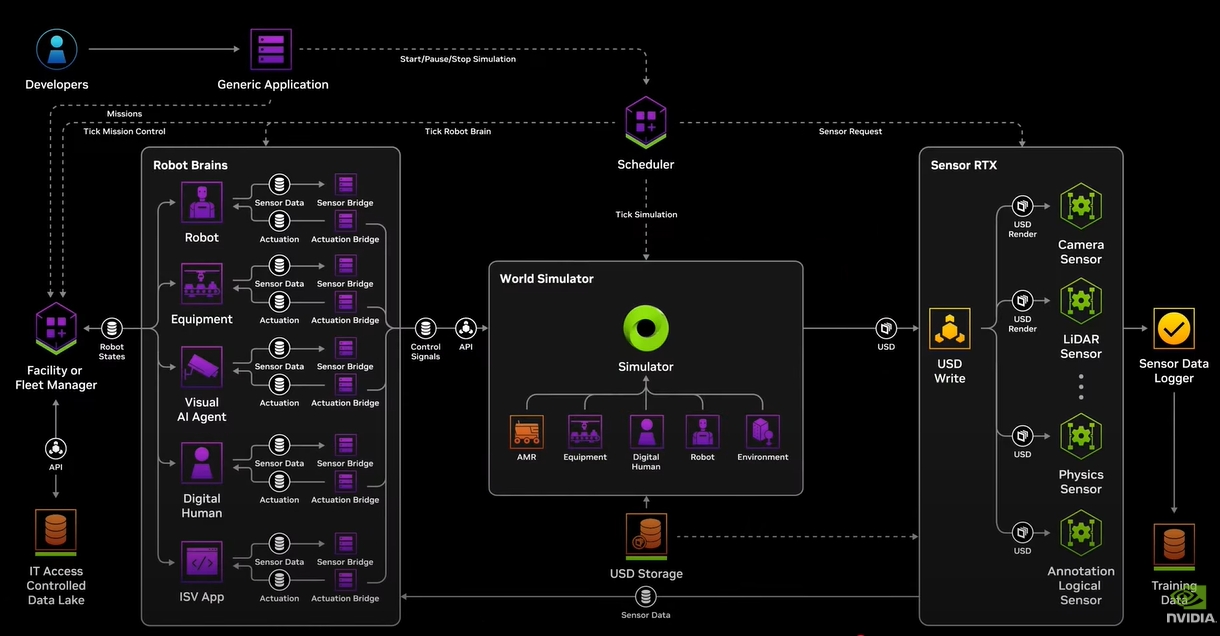Click the Control Signals database icon
The height and width of the screenshot is (636, 1220).
click(x=426, y=328)
